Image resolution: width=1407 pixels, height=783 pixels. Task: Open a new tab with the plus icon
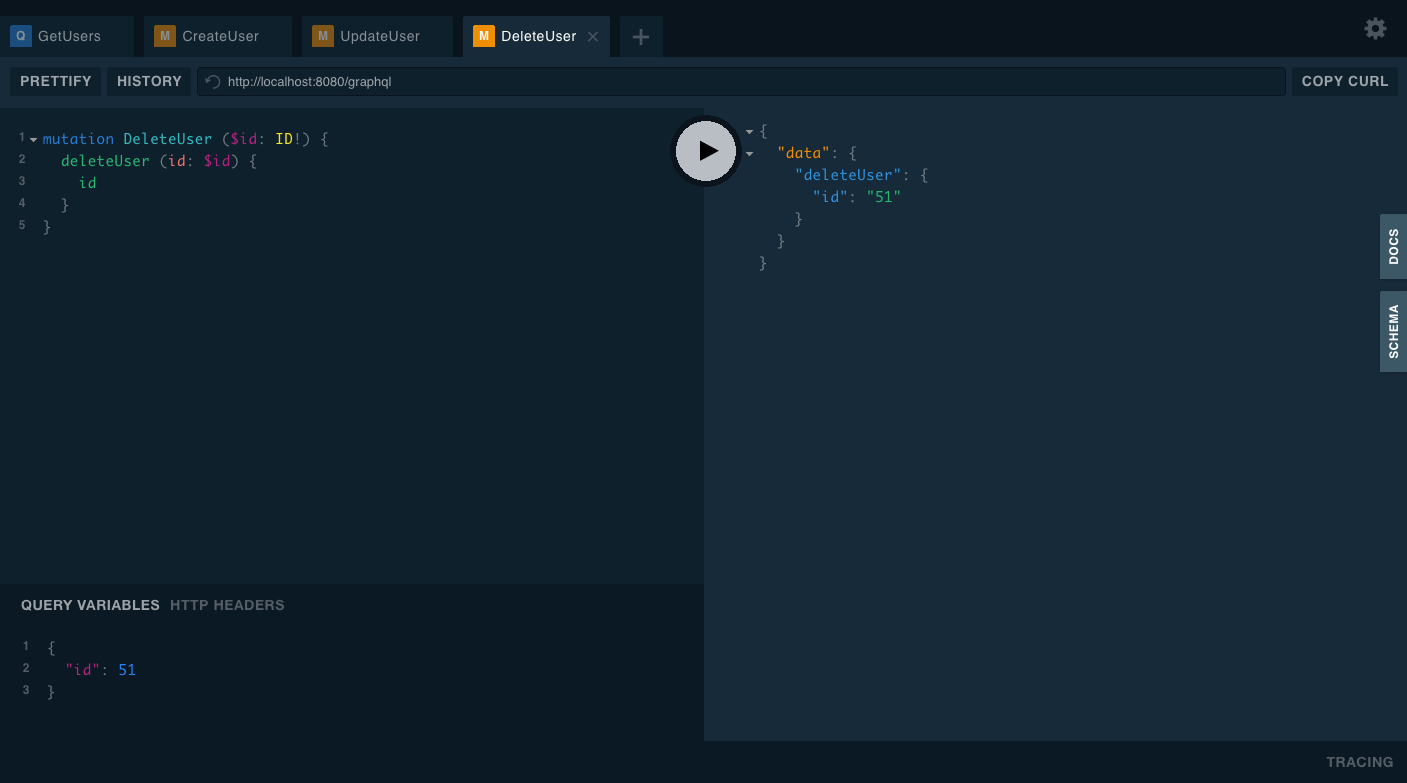tap(640, 36)
